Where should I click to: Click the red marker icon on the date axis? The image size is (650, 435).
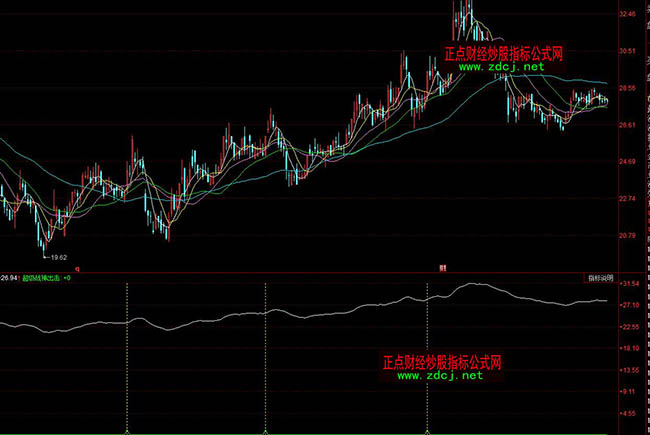pyautogui.click(x=441, y=268)
